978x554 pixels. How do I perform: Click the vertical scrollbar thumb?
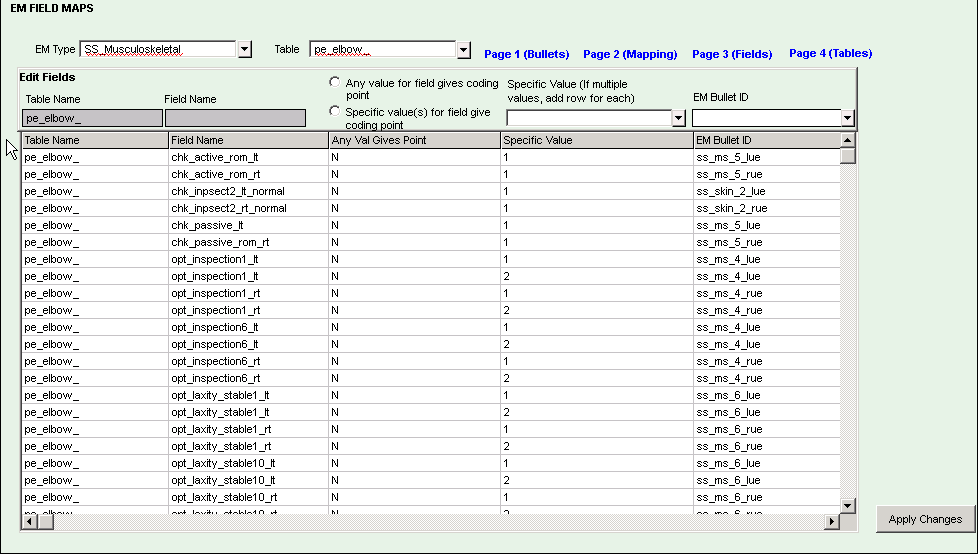click(x=847, y=155)
